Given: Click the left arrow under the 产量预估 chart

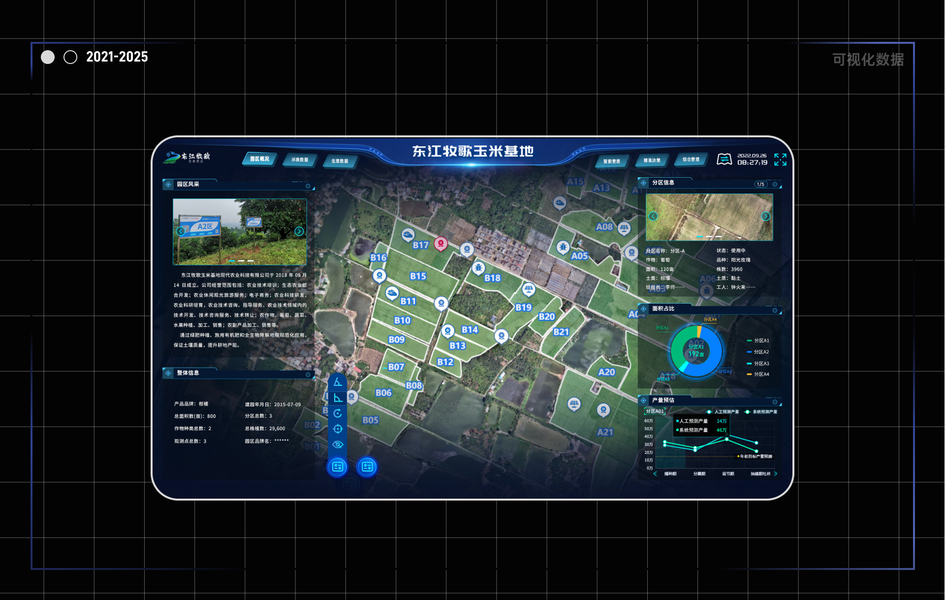Looking at the screenshot, I should (x=656, y=474).
